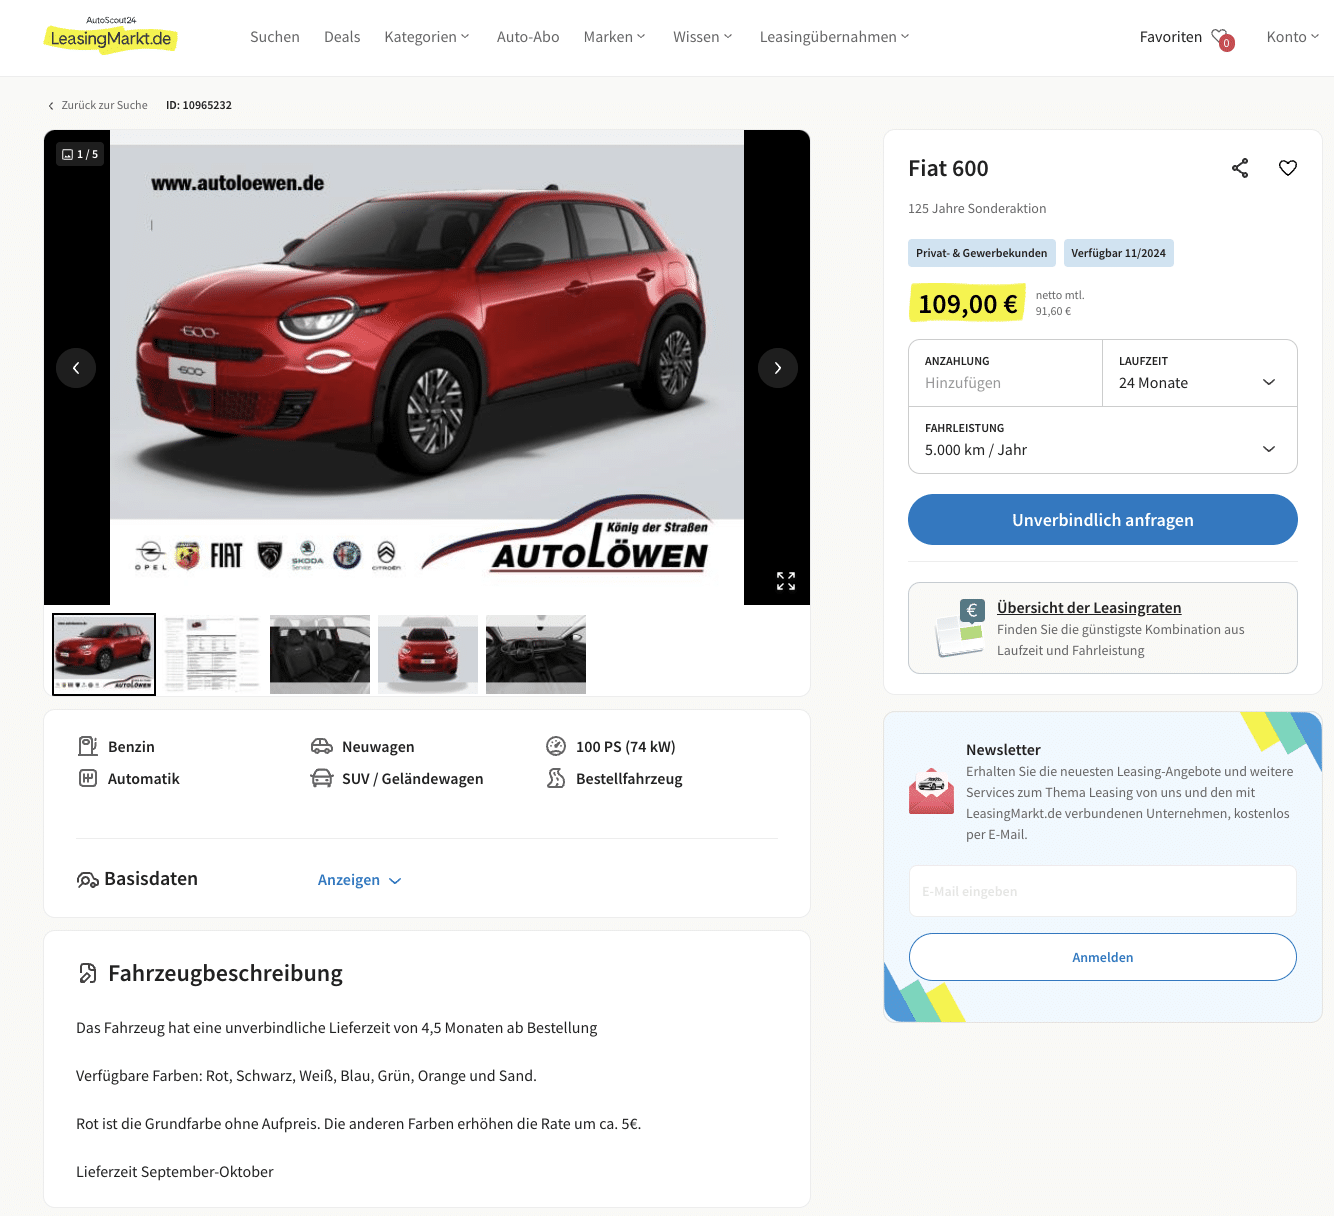Click the Lieferzeit September-Oktober line
The image size is (1334, 1216).
point(175,1172)
